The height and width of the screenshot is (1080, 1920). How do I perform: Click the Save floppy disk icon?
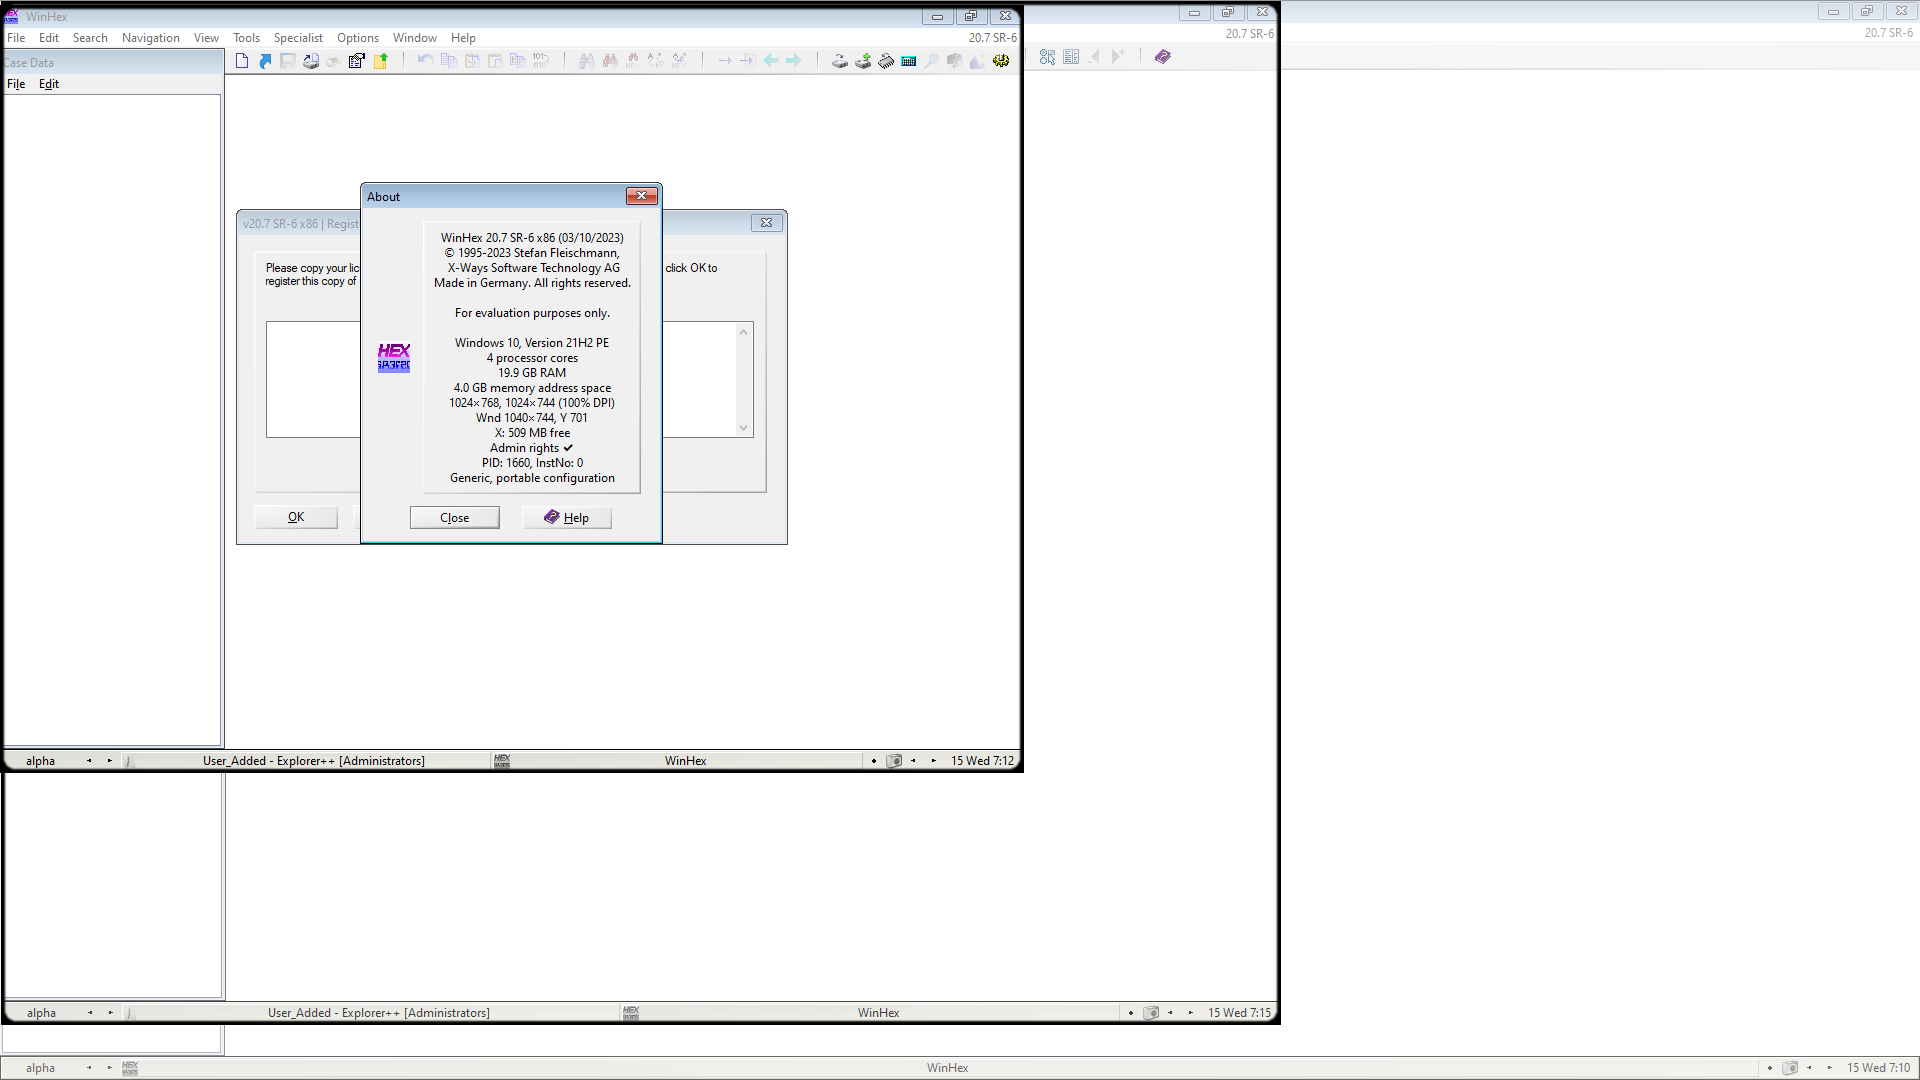(288, 61)
